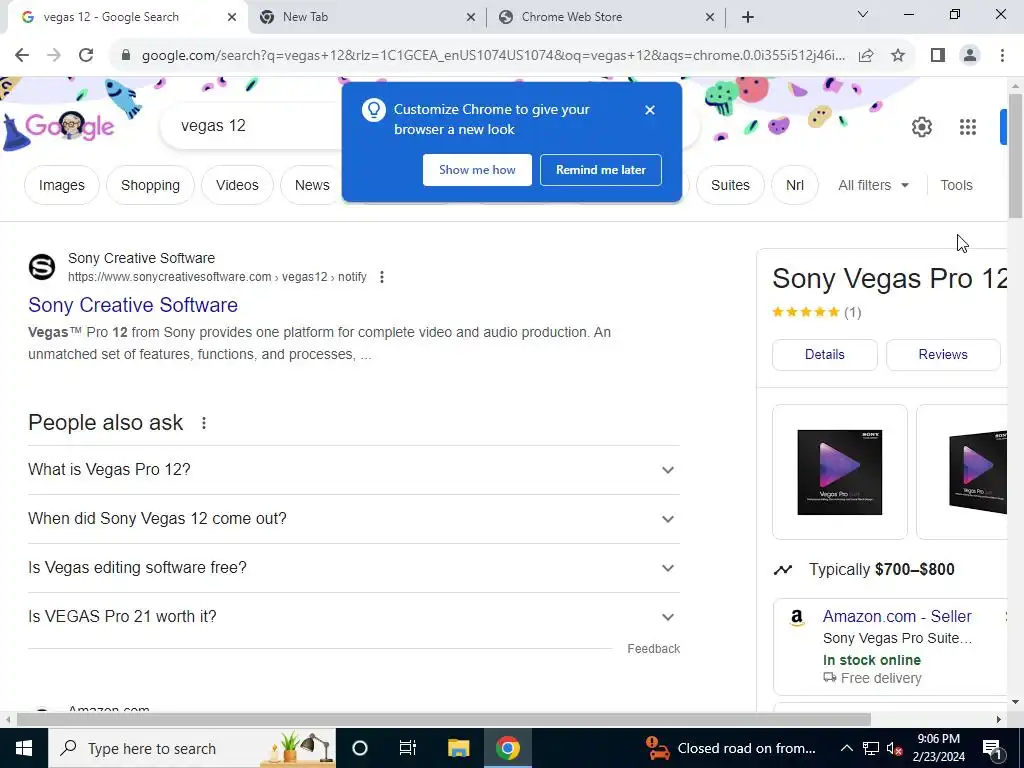
Task: Open the Chrome side panel icon
Action: tap(938, 56)
